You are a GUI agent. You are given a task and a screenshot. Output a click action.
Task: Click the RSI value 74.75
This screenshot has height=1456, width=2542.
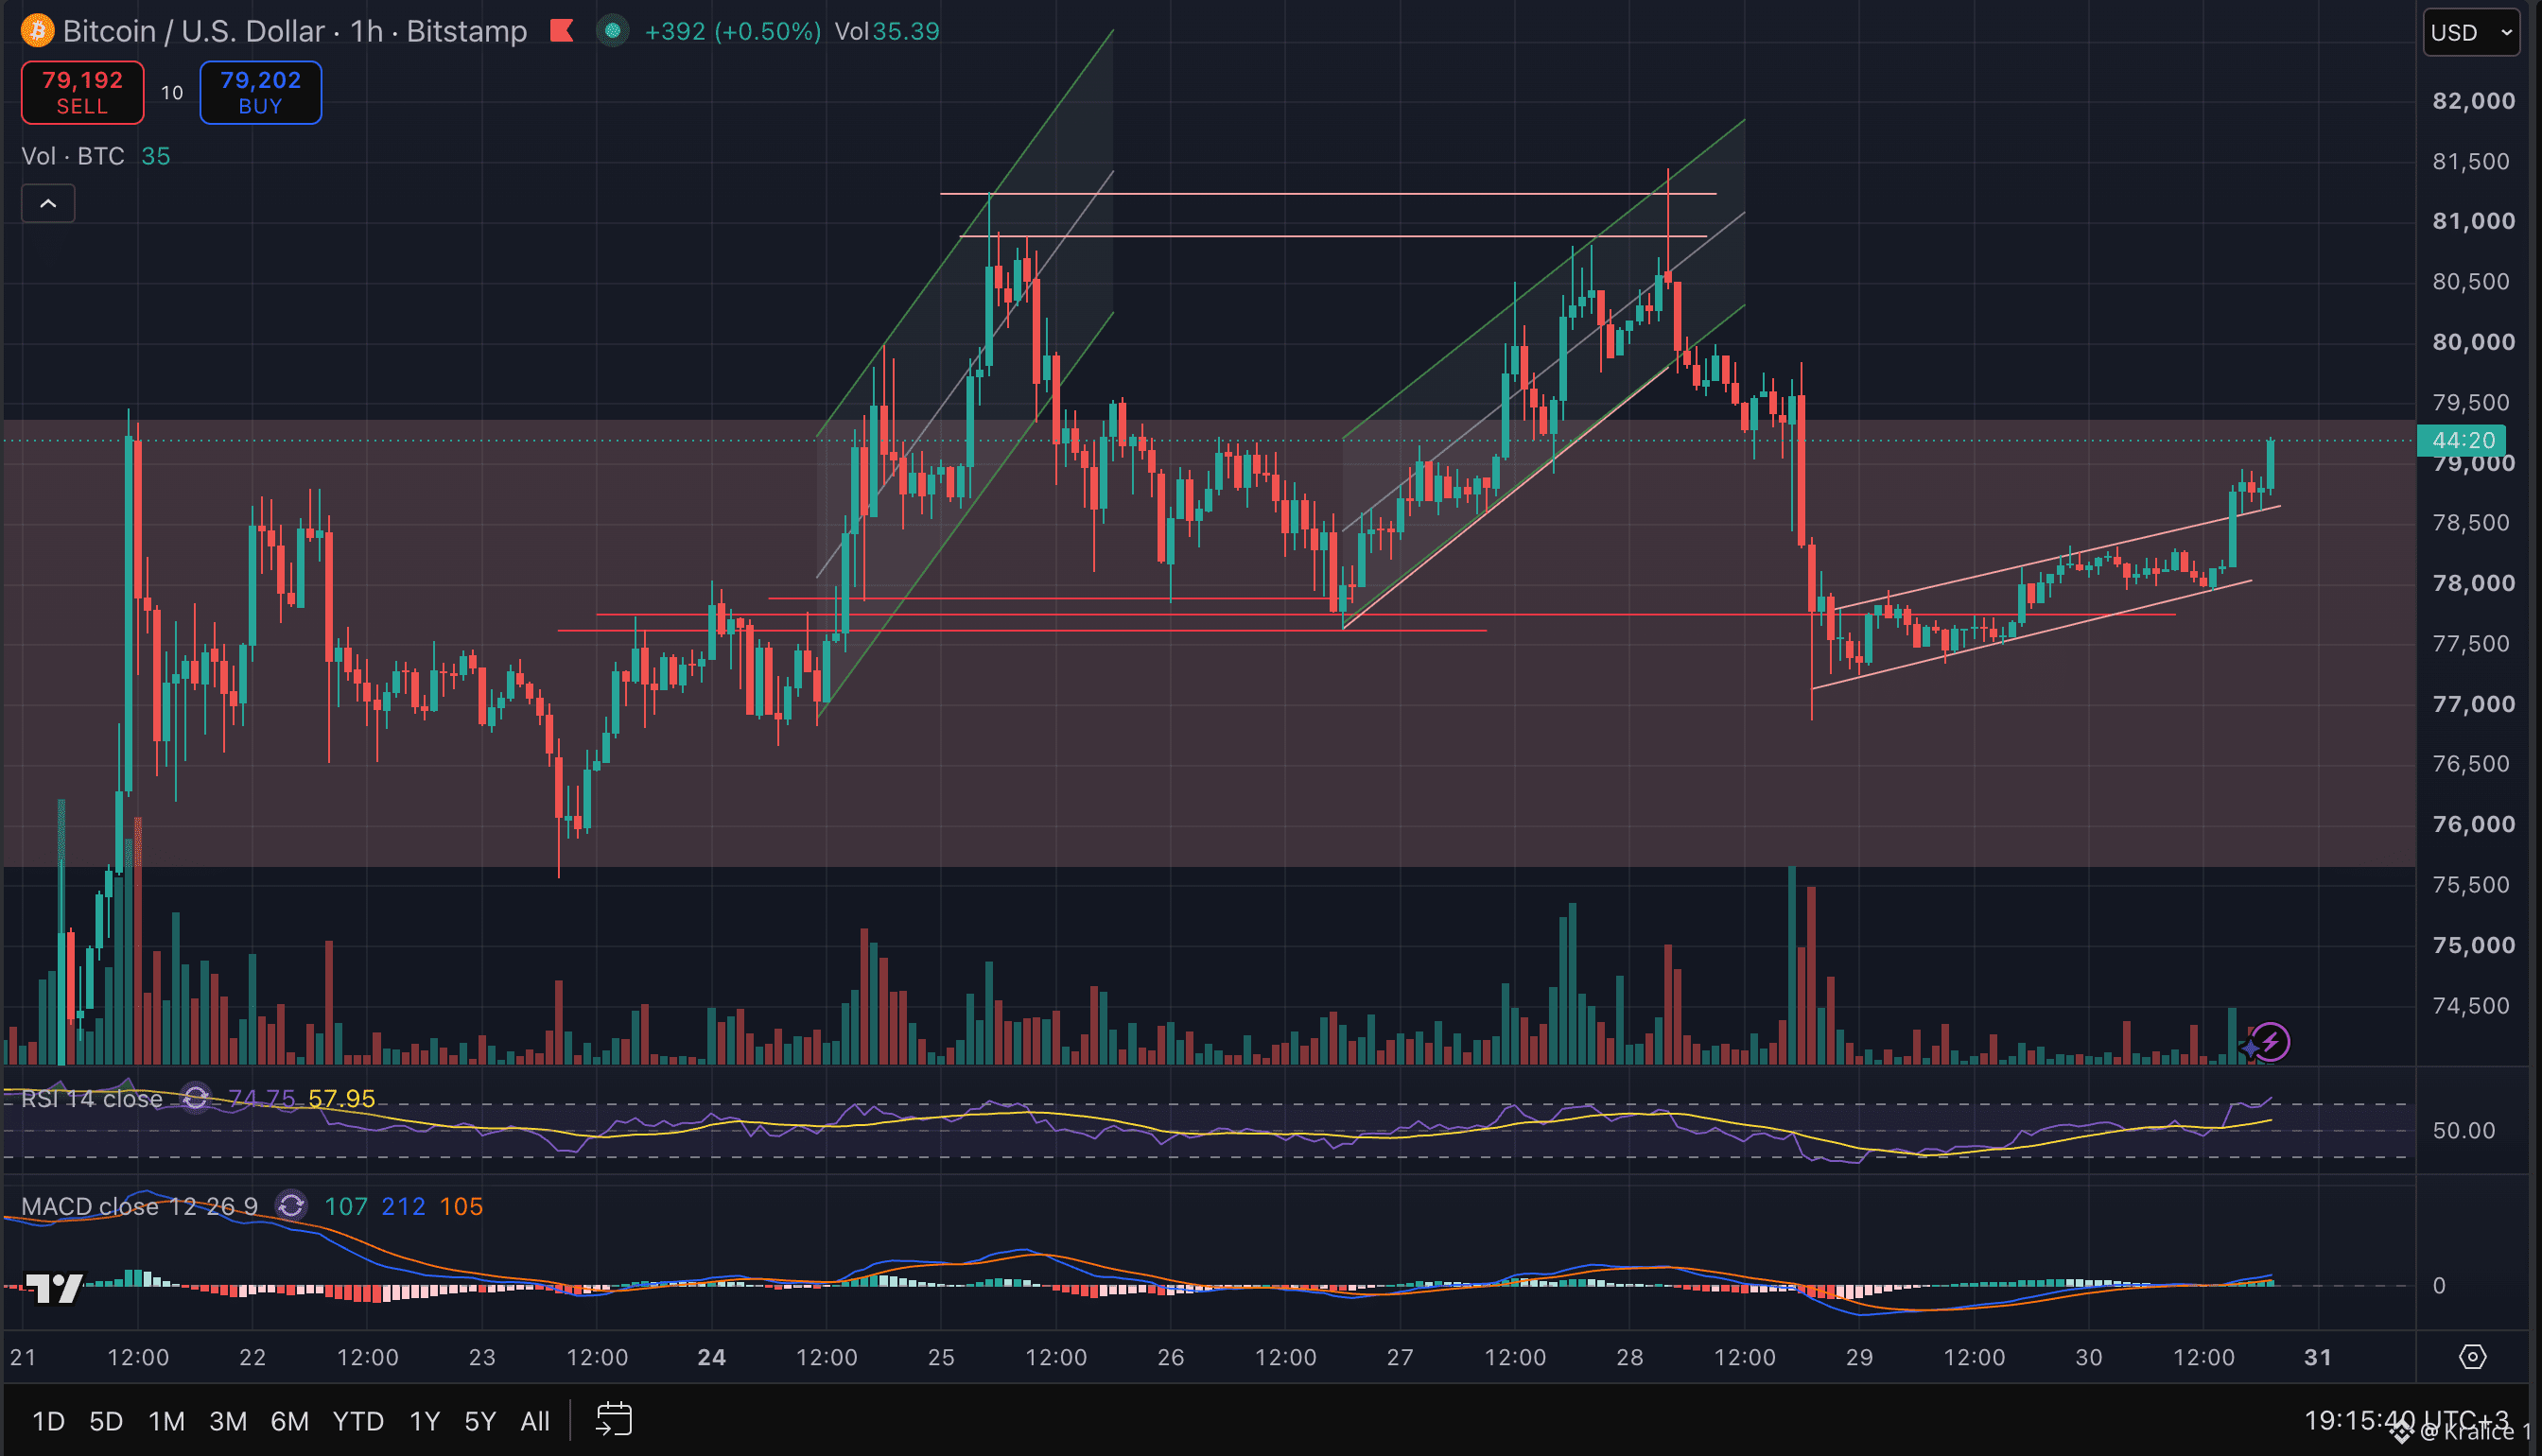coord(262,1098)
